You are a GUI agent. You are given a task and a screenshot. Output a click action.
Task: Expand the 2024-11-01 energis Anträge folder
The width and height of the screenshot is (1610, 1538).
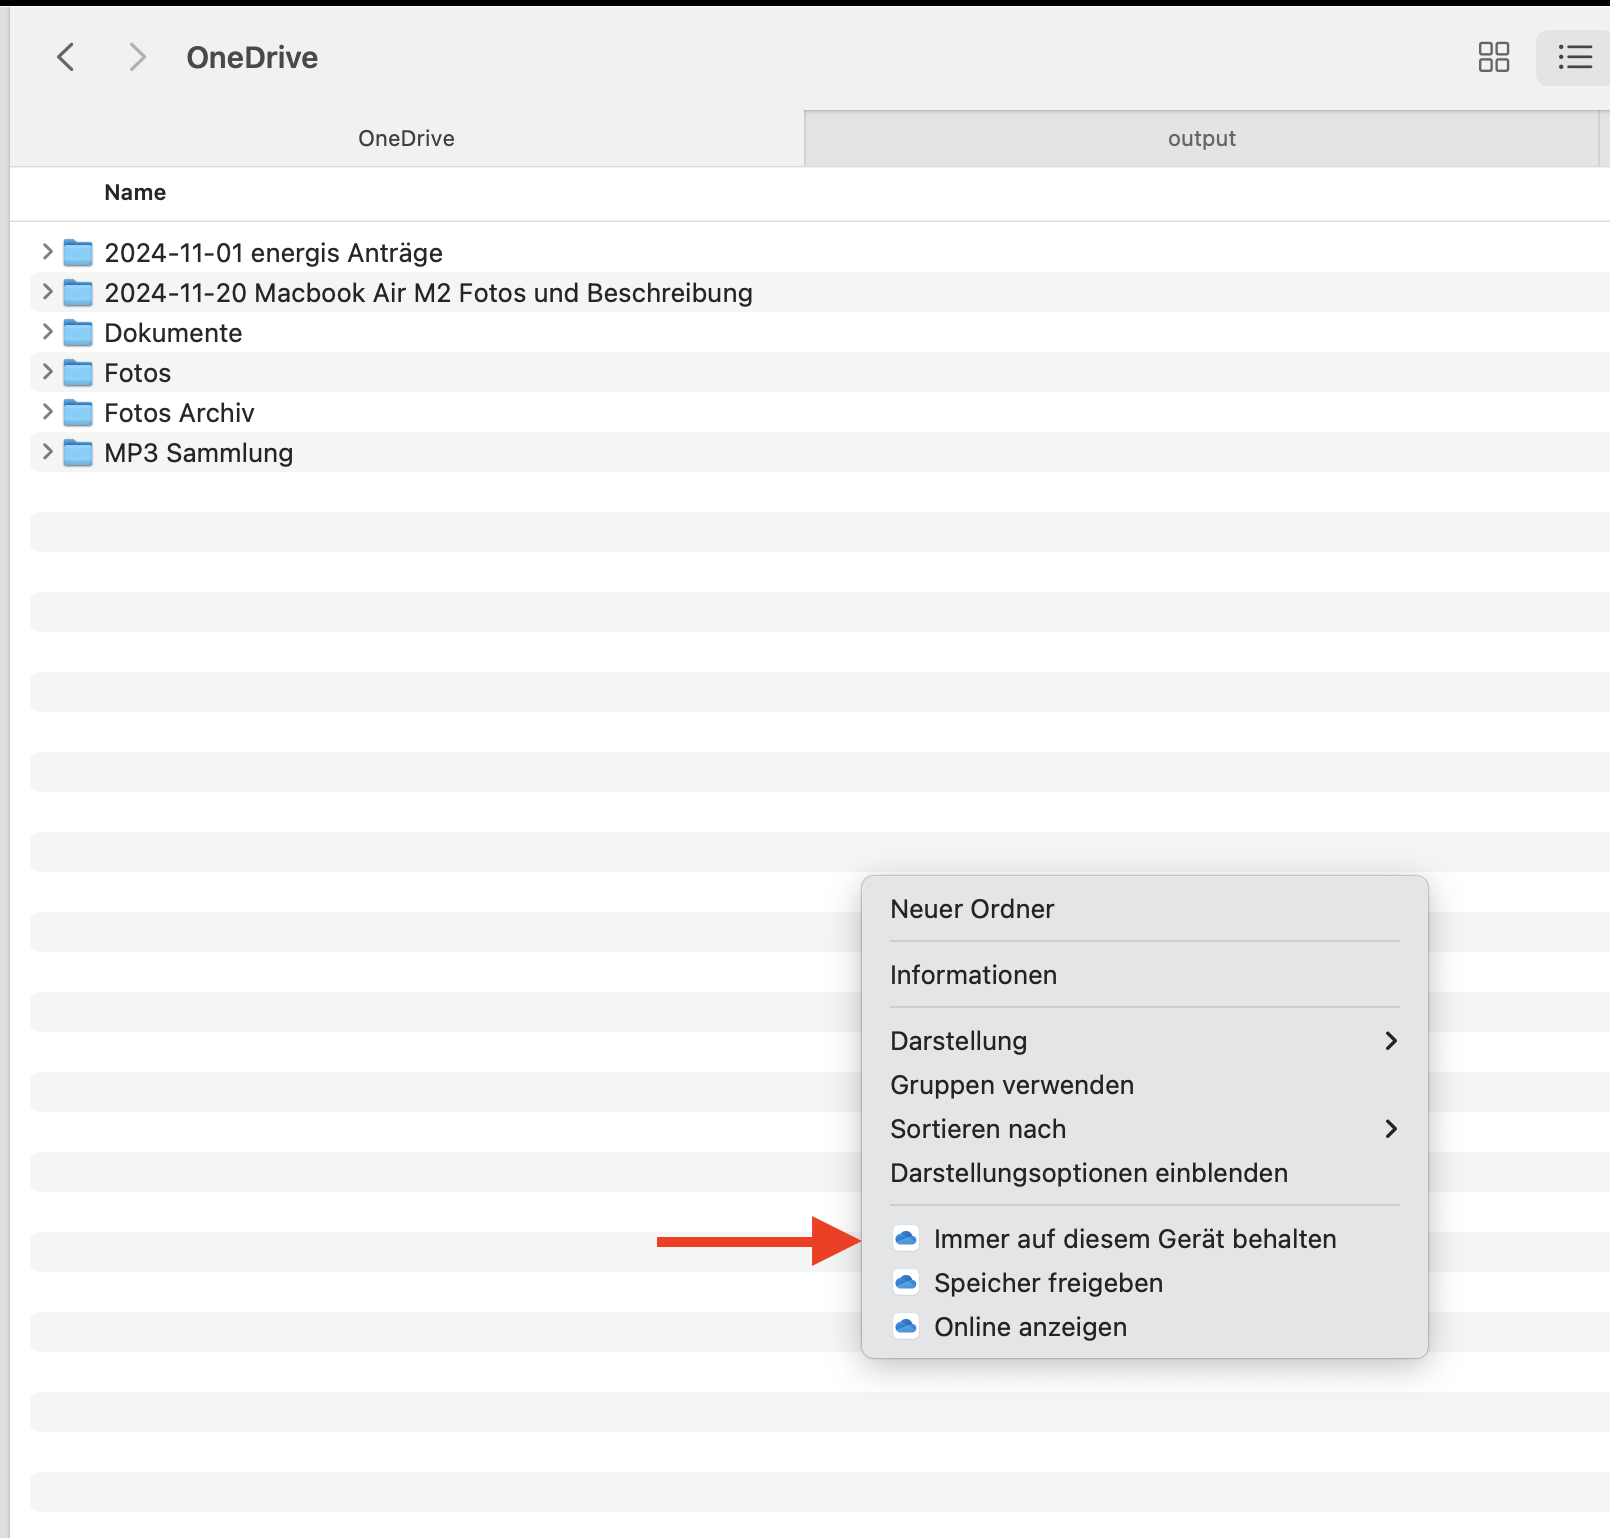[47, 251]
